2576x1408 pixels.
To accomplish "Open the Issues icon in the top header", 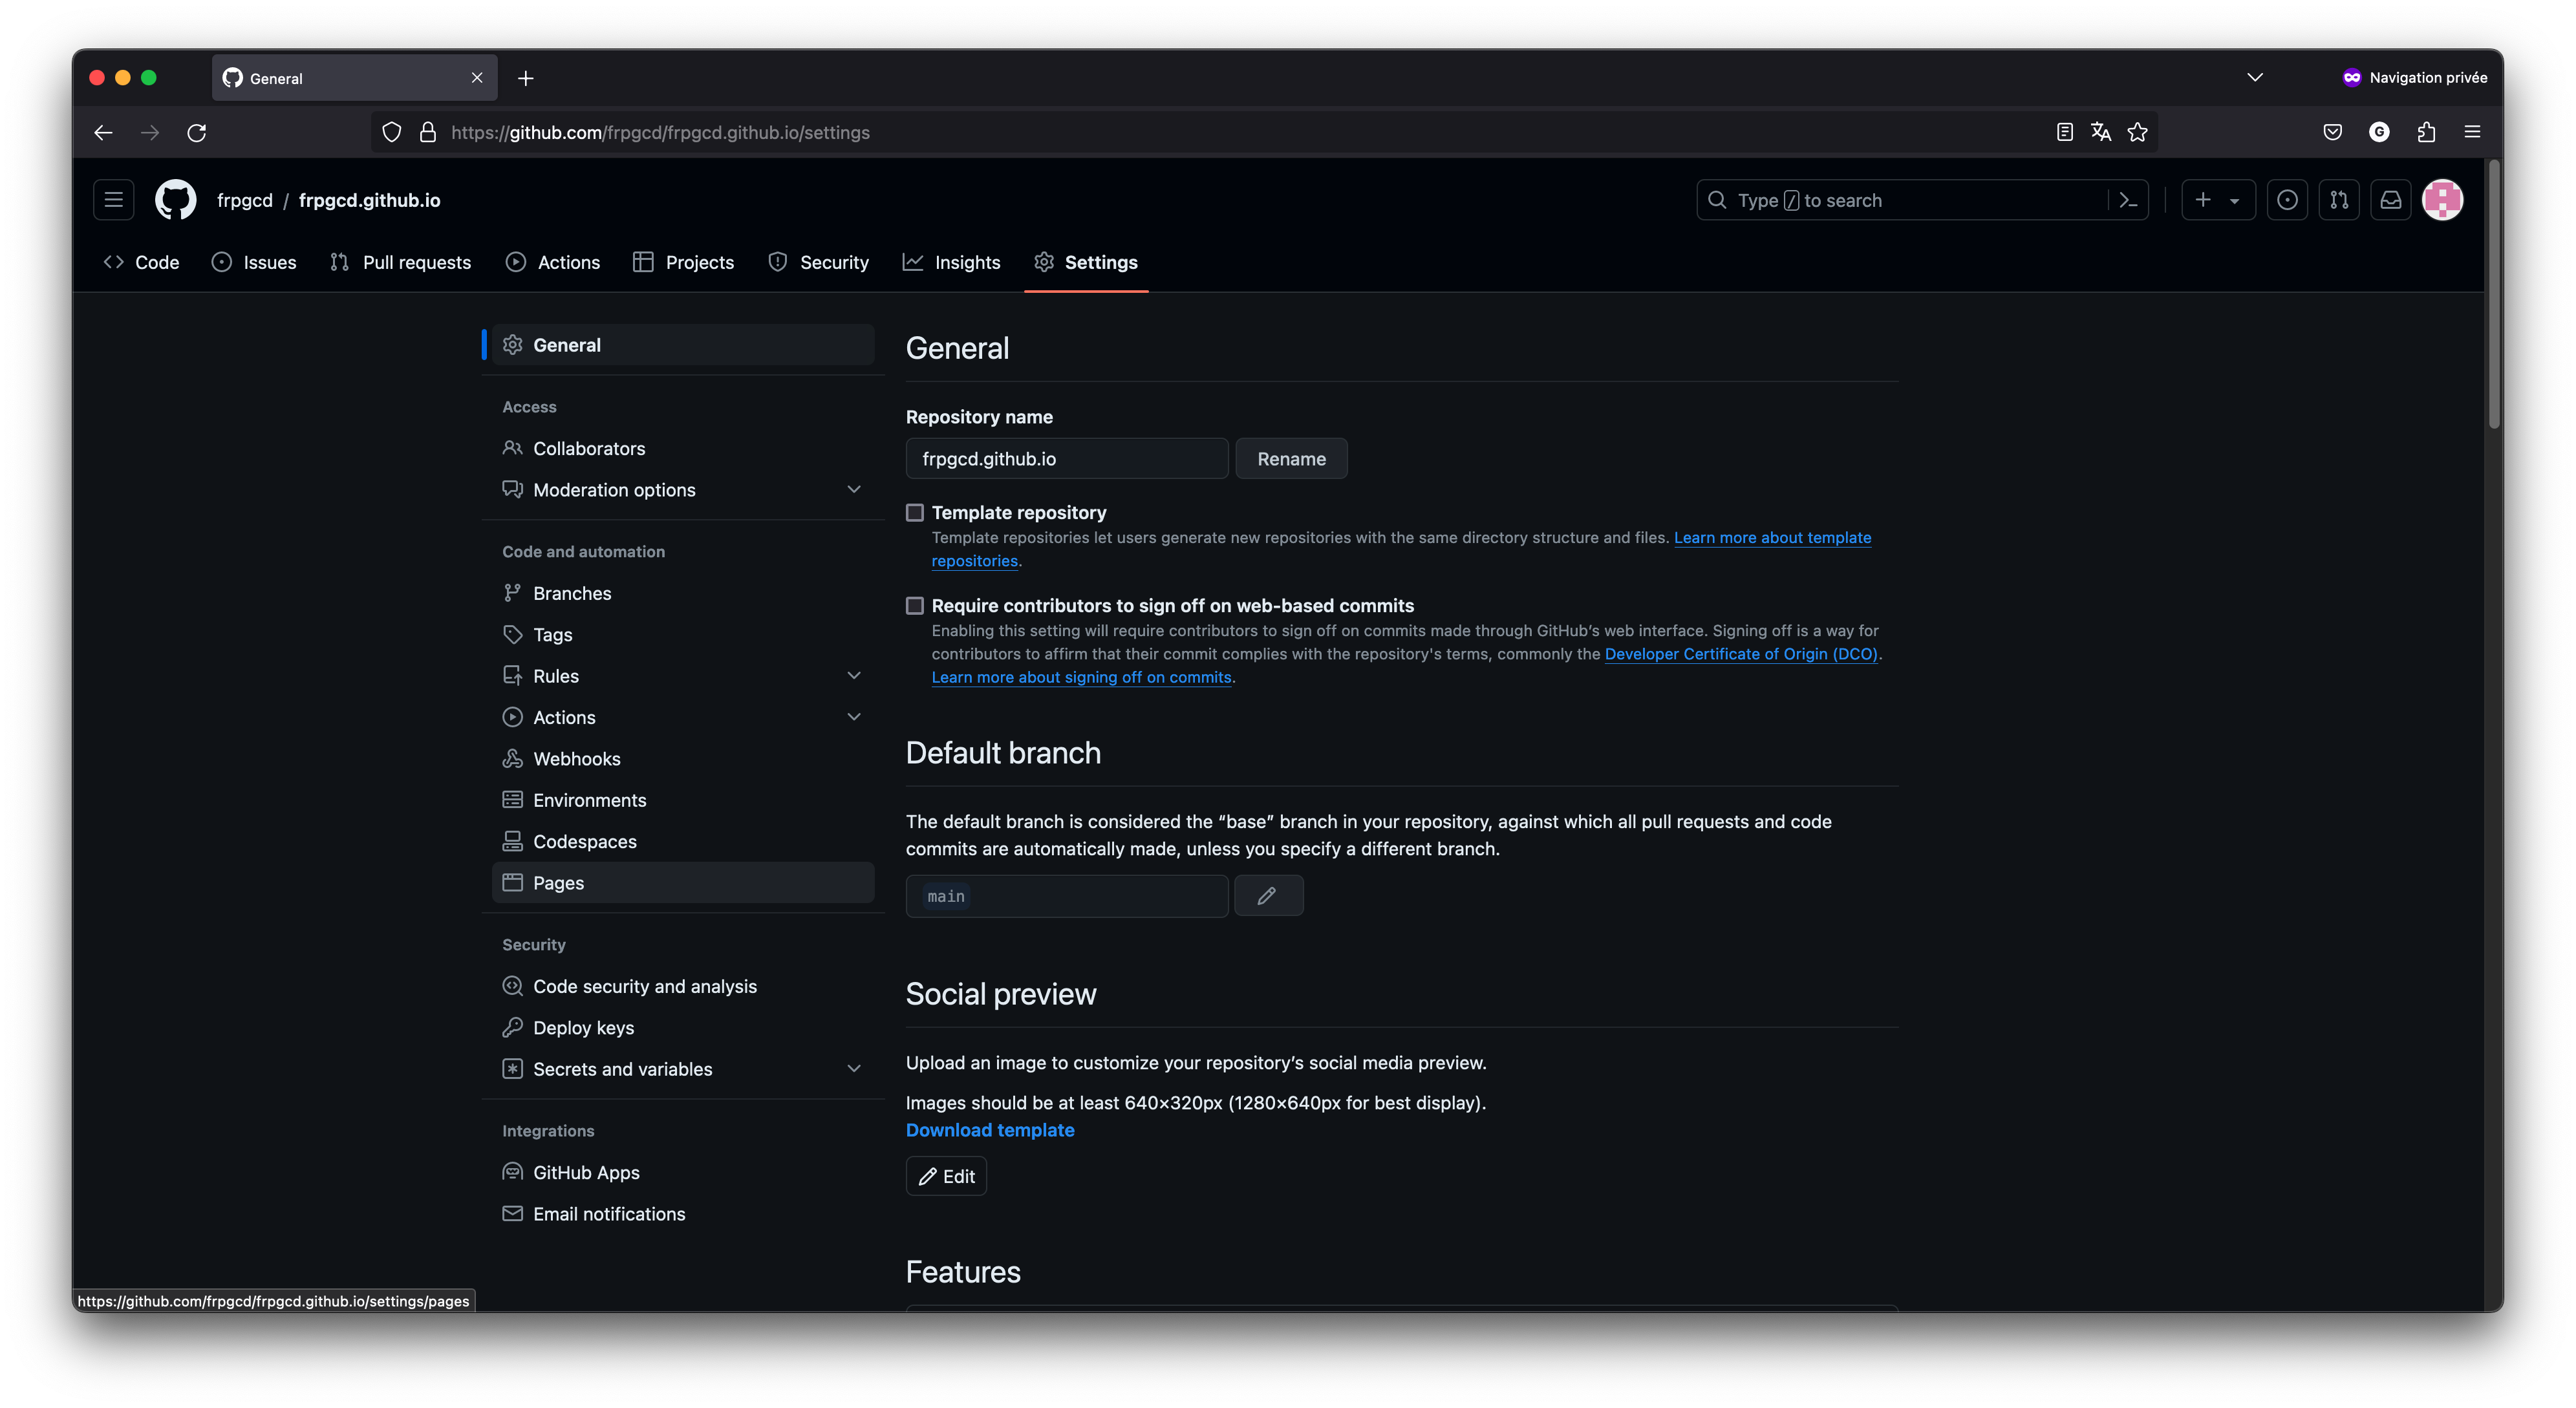I will (x=2286, y=200).
